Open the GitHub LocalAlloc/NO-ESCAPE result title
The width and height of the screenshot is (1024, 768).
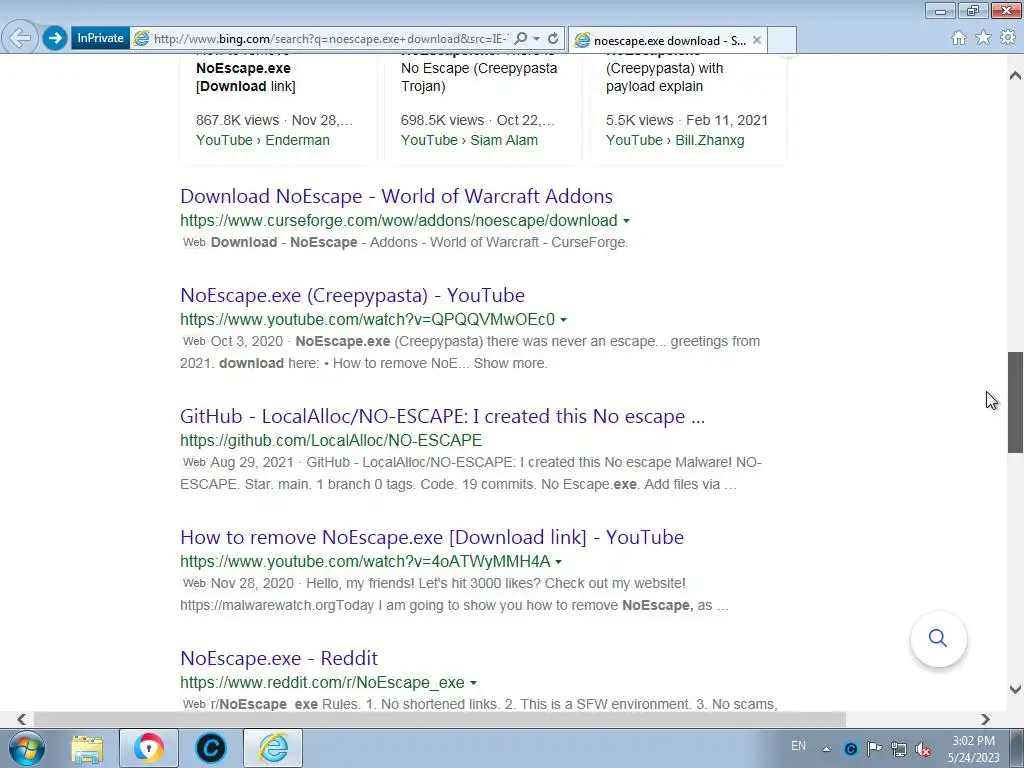coord(443,416)
